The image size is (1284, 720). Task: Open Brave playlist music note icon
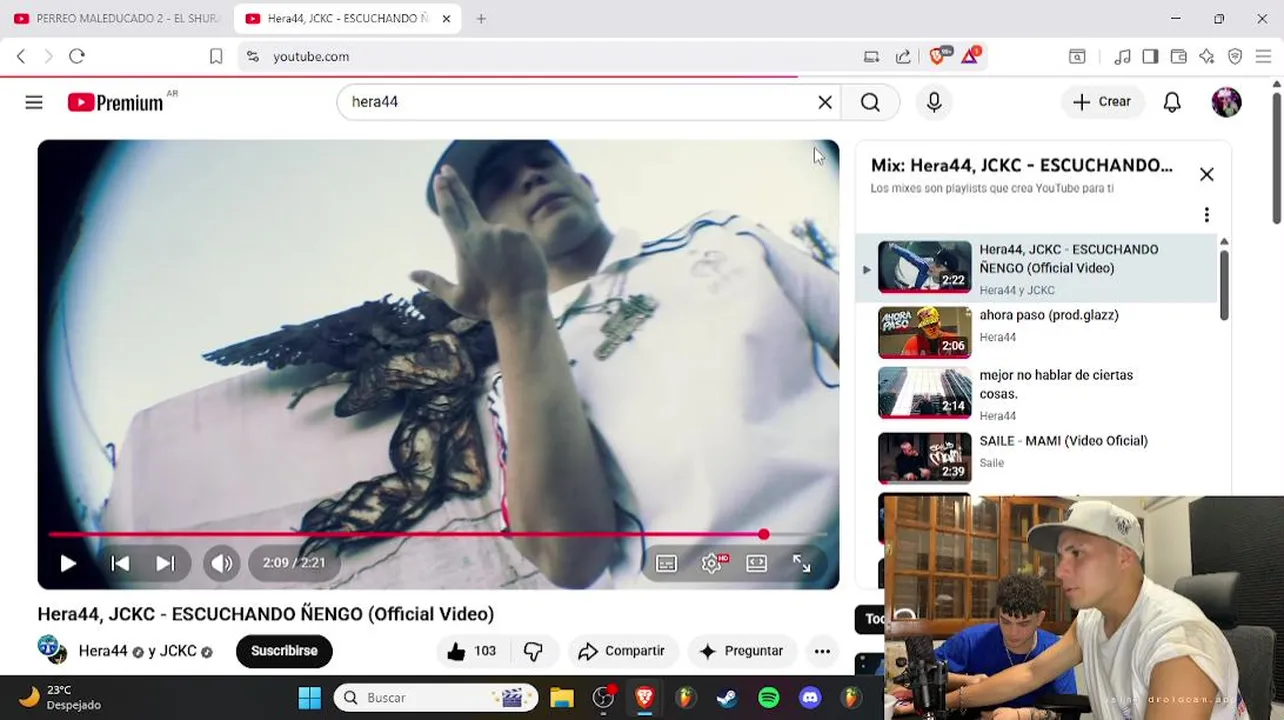(1123, 57)
